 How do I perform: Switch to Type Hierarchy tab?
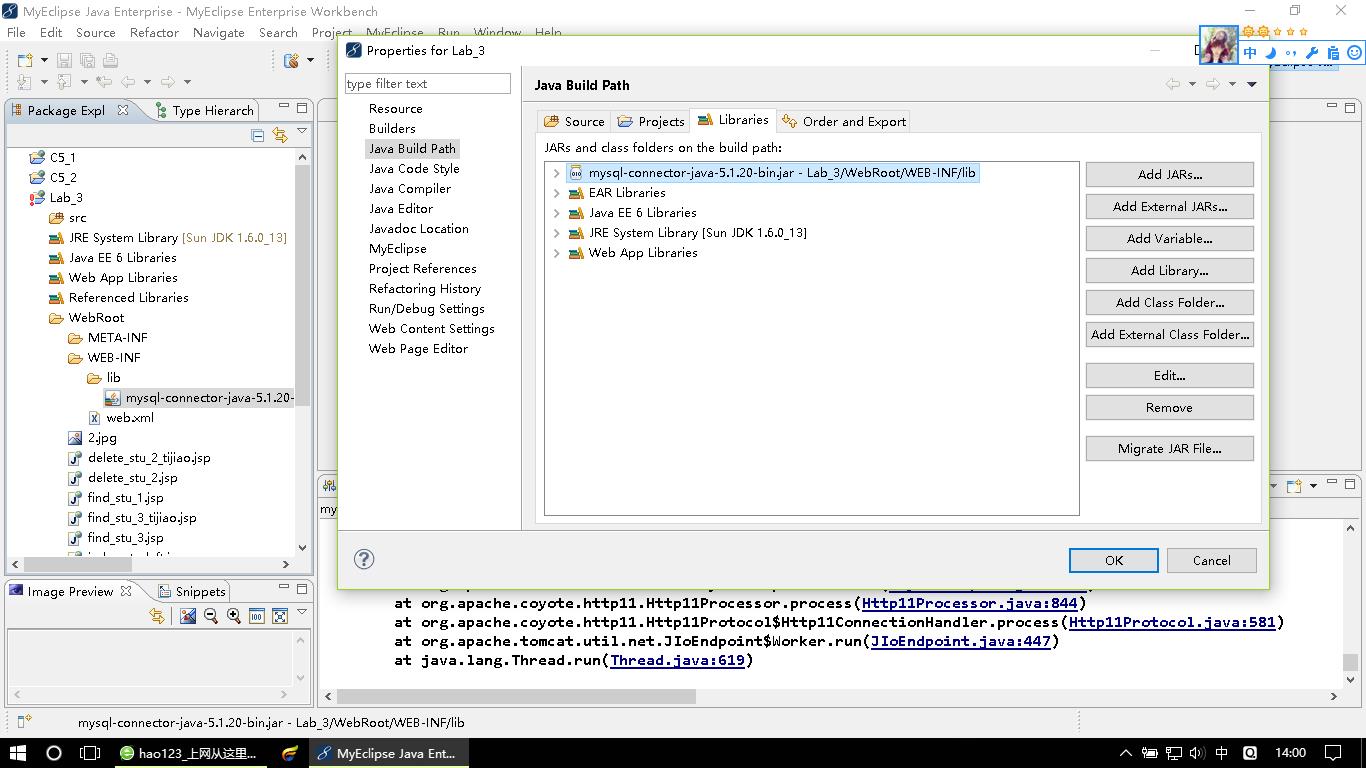(x=204, y=110)
